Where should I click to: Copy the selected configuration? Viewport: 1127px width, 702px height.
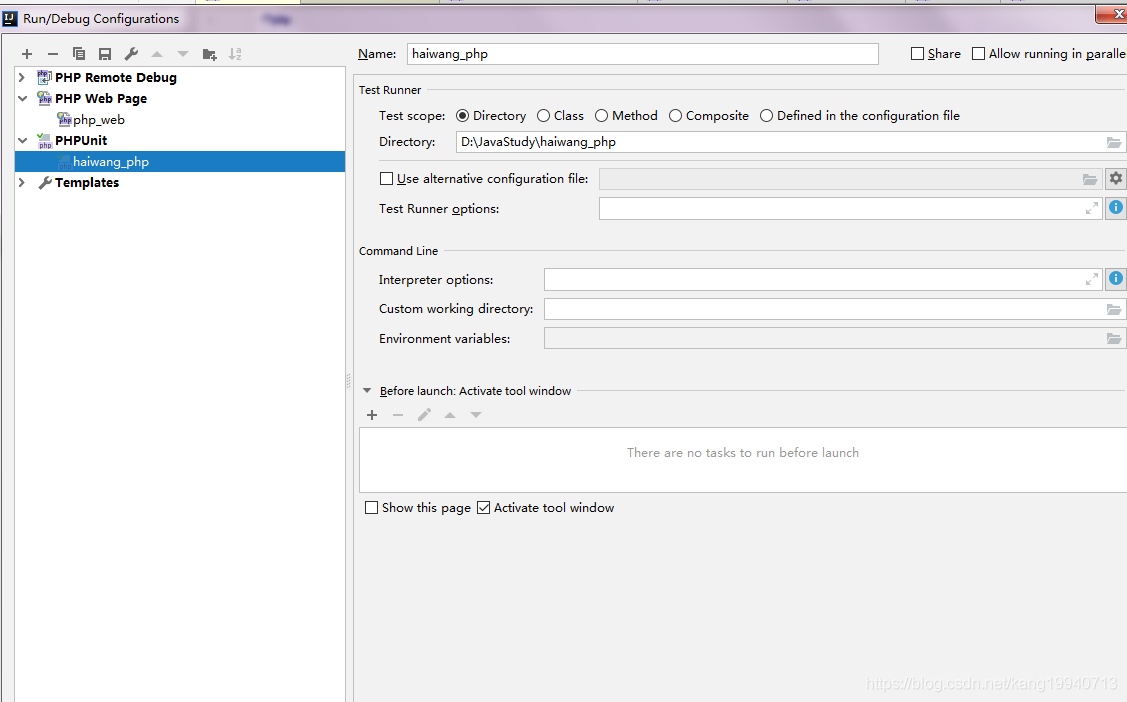coord(79,54)
